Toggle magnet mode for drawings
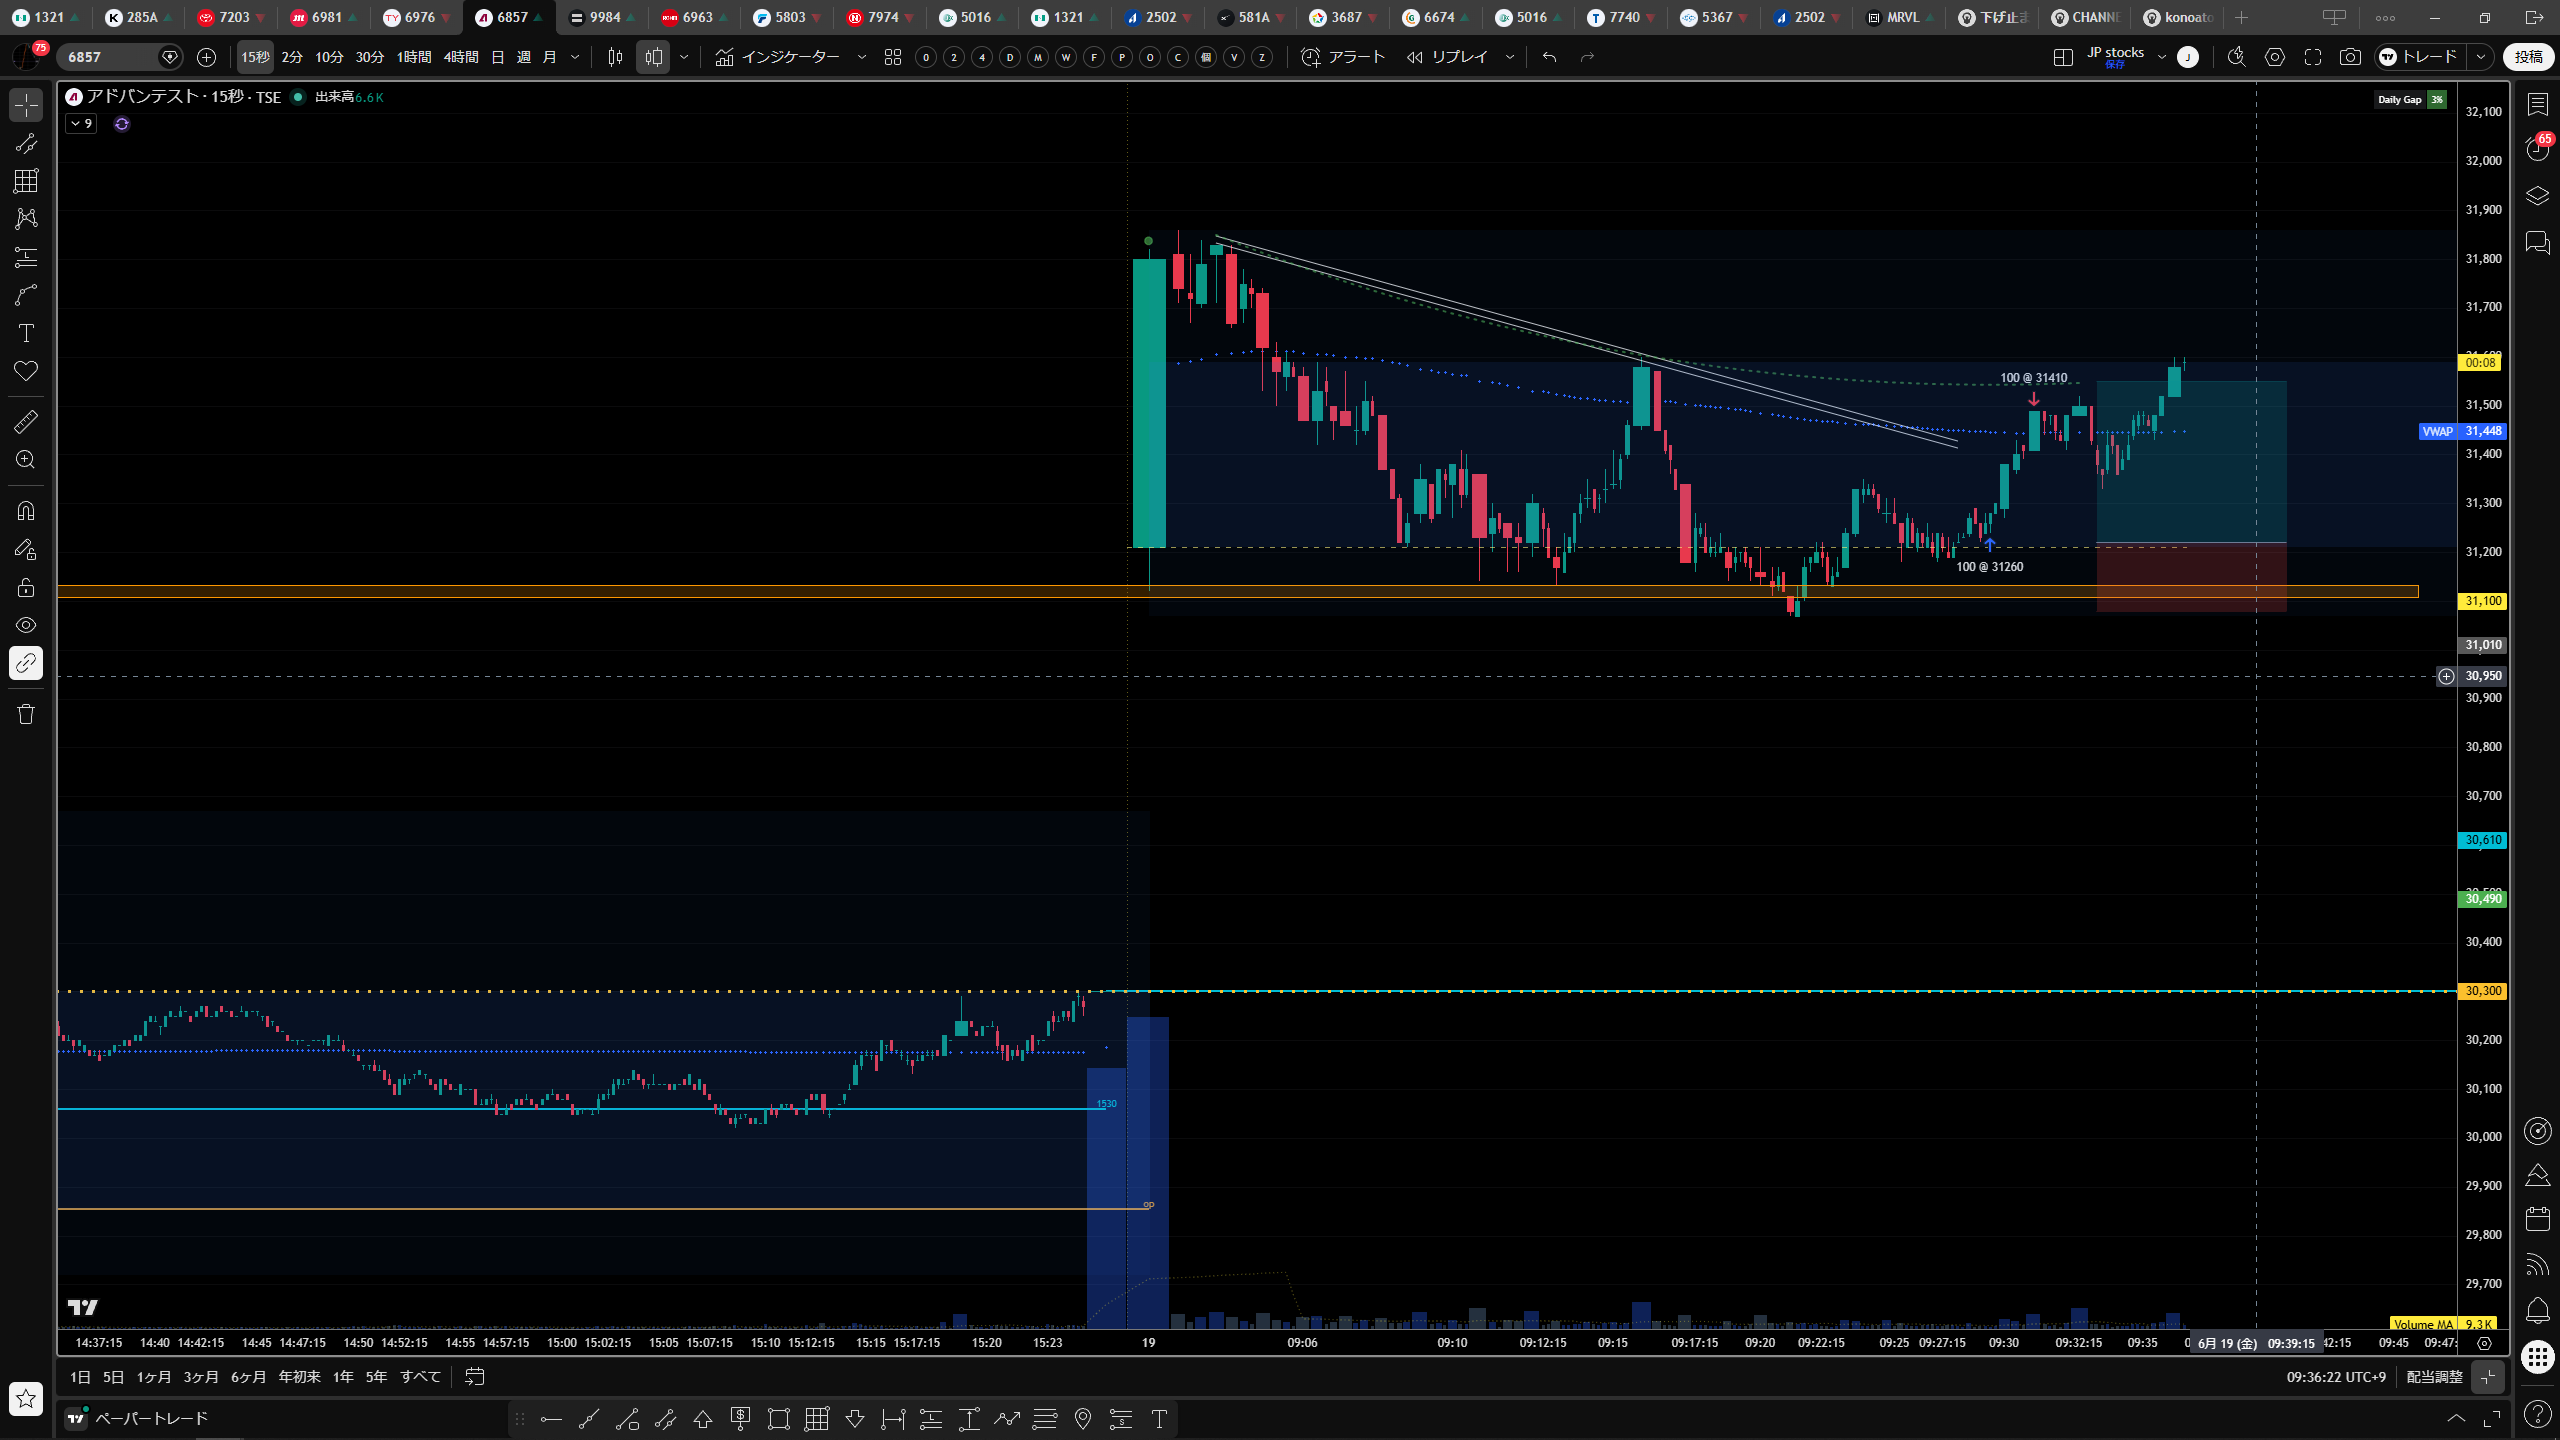The width and height of the screenshot is (2560, 1440). coord(26,511)
